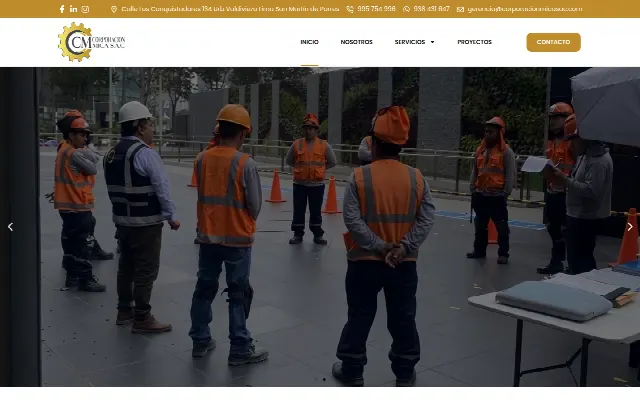
Task: Click the envelope email icon
Action: tap(460, 9)
